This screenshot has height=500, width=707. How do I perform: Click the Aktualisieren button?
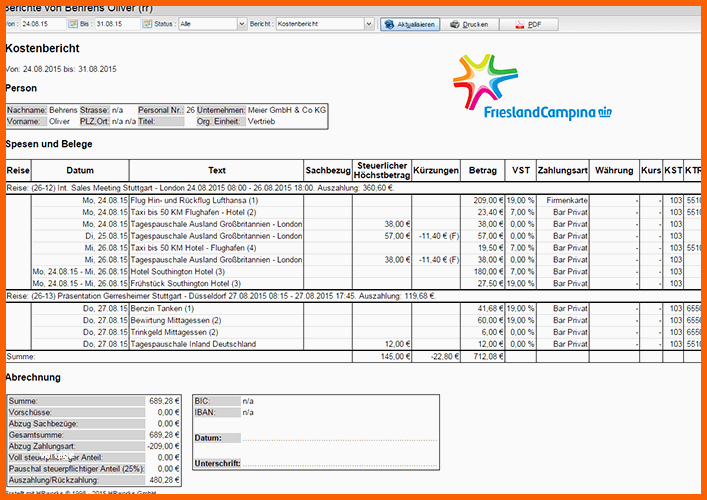[x=410, y=24]
